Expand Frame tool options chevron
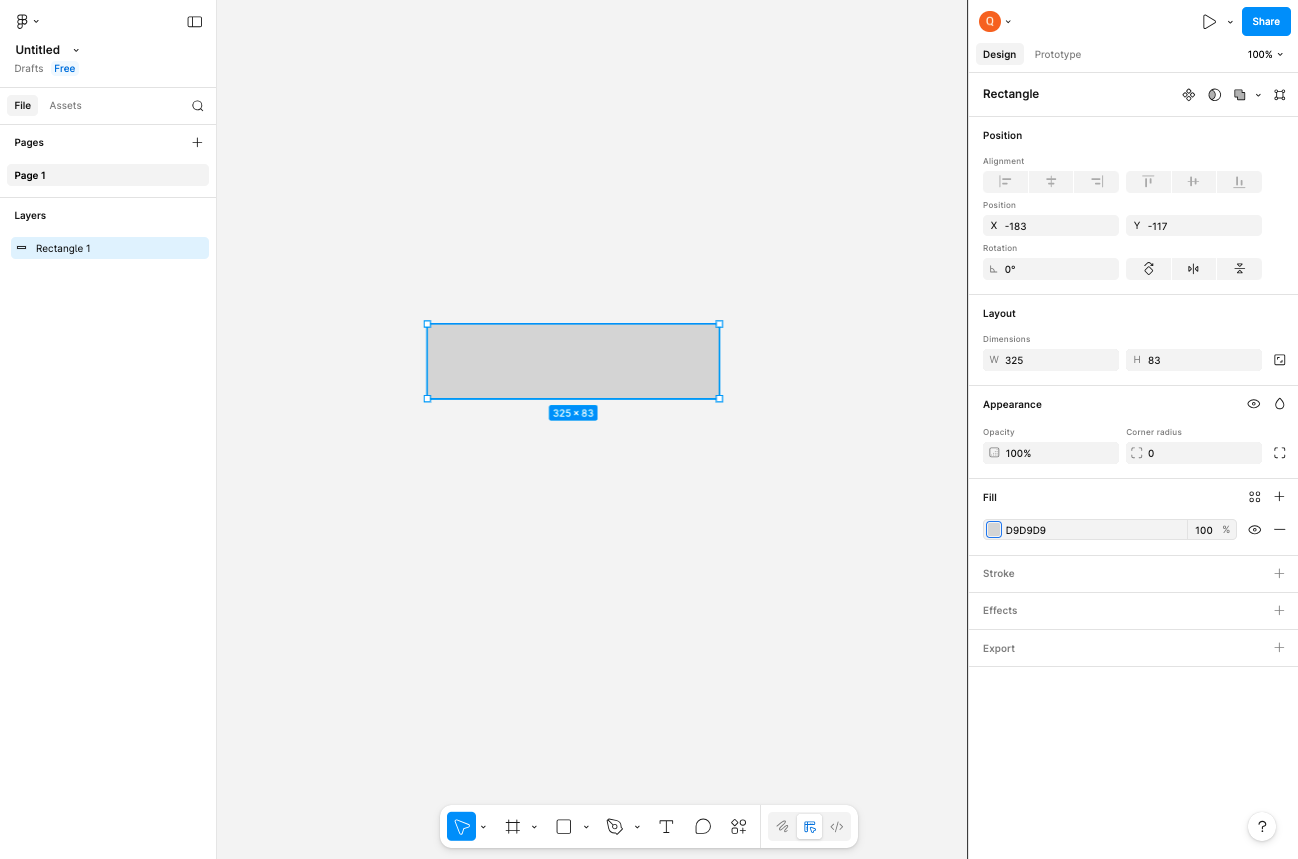Screen dimensions: 1298x859 coord(535,827)
